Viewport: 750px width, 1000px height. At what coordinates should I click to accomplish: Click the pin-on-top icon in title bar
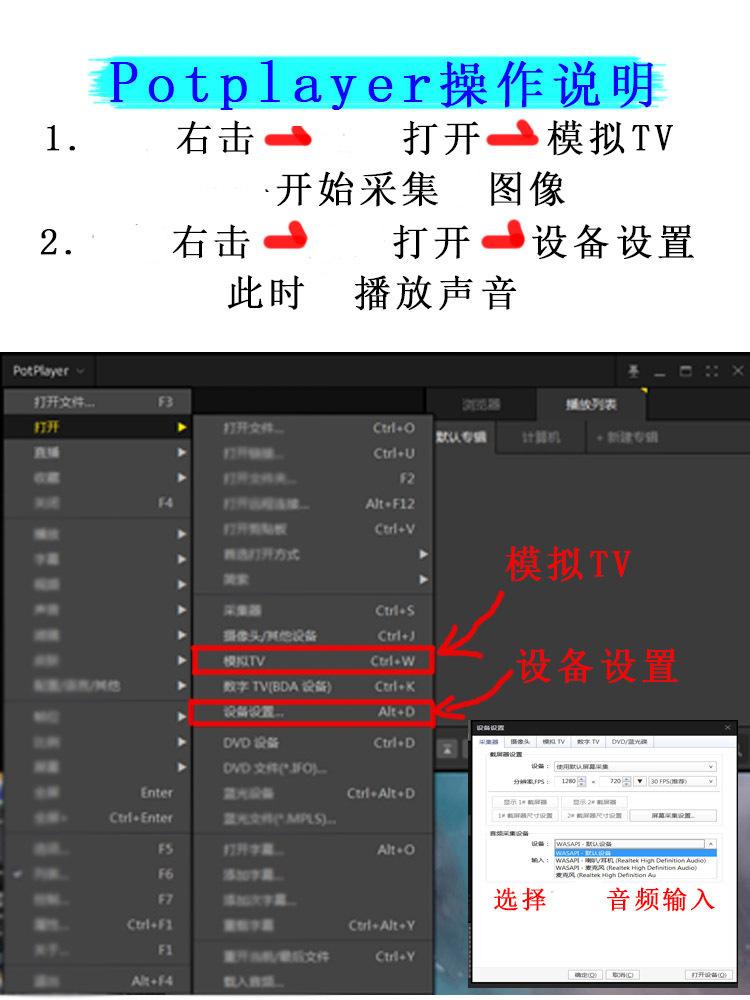click(x=633, y=371)
